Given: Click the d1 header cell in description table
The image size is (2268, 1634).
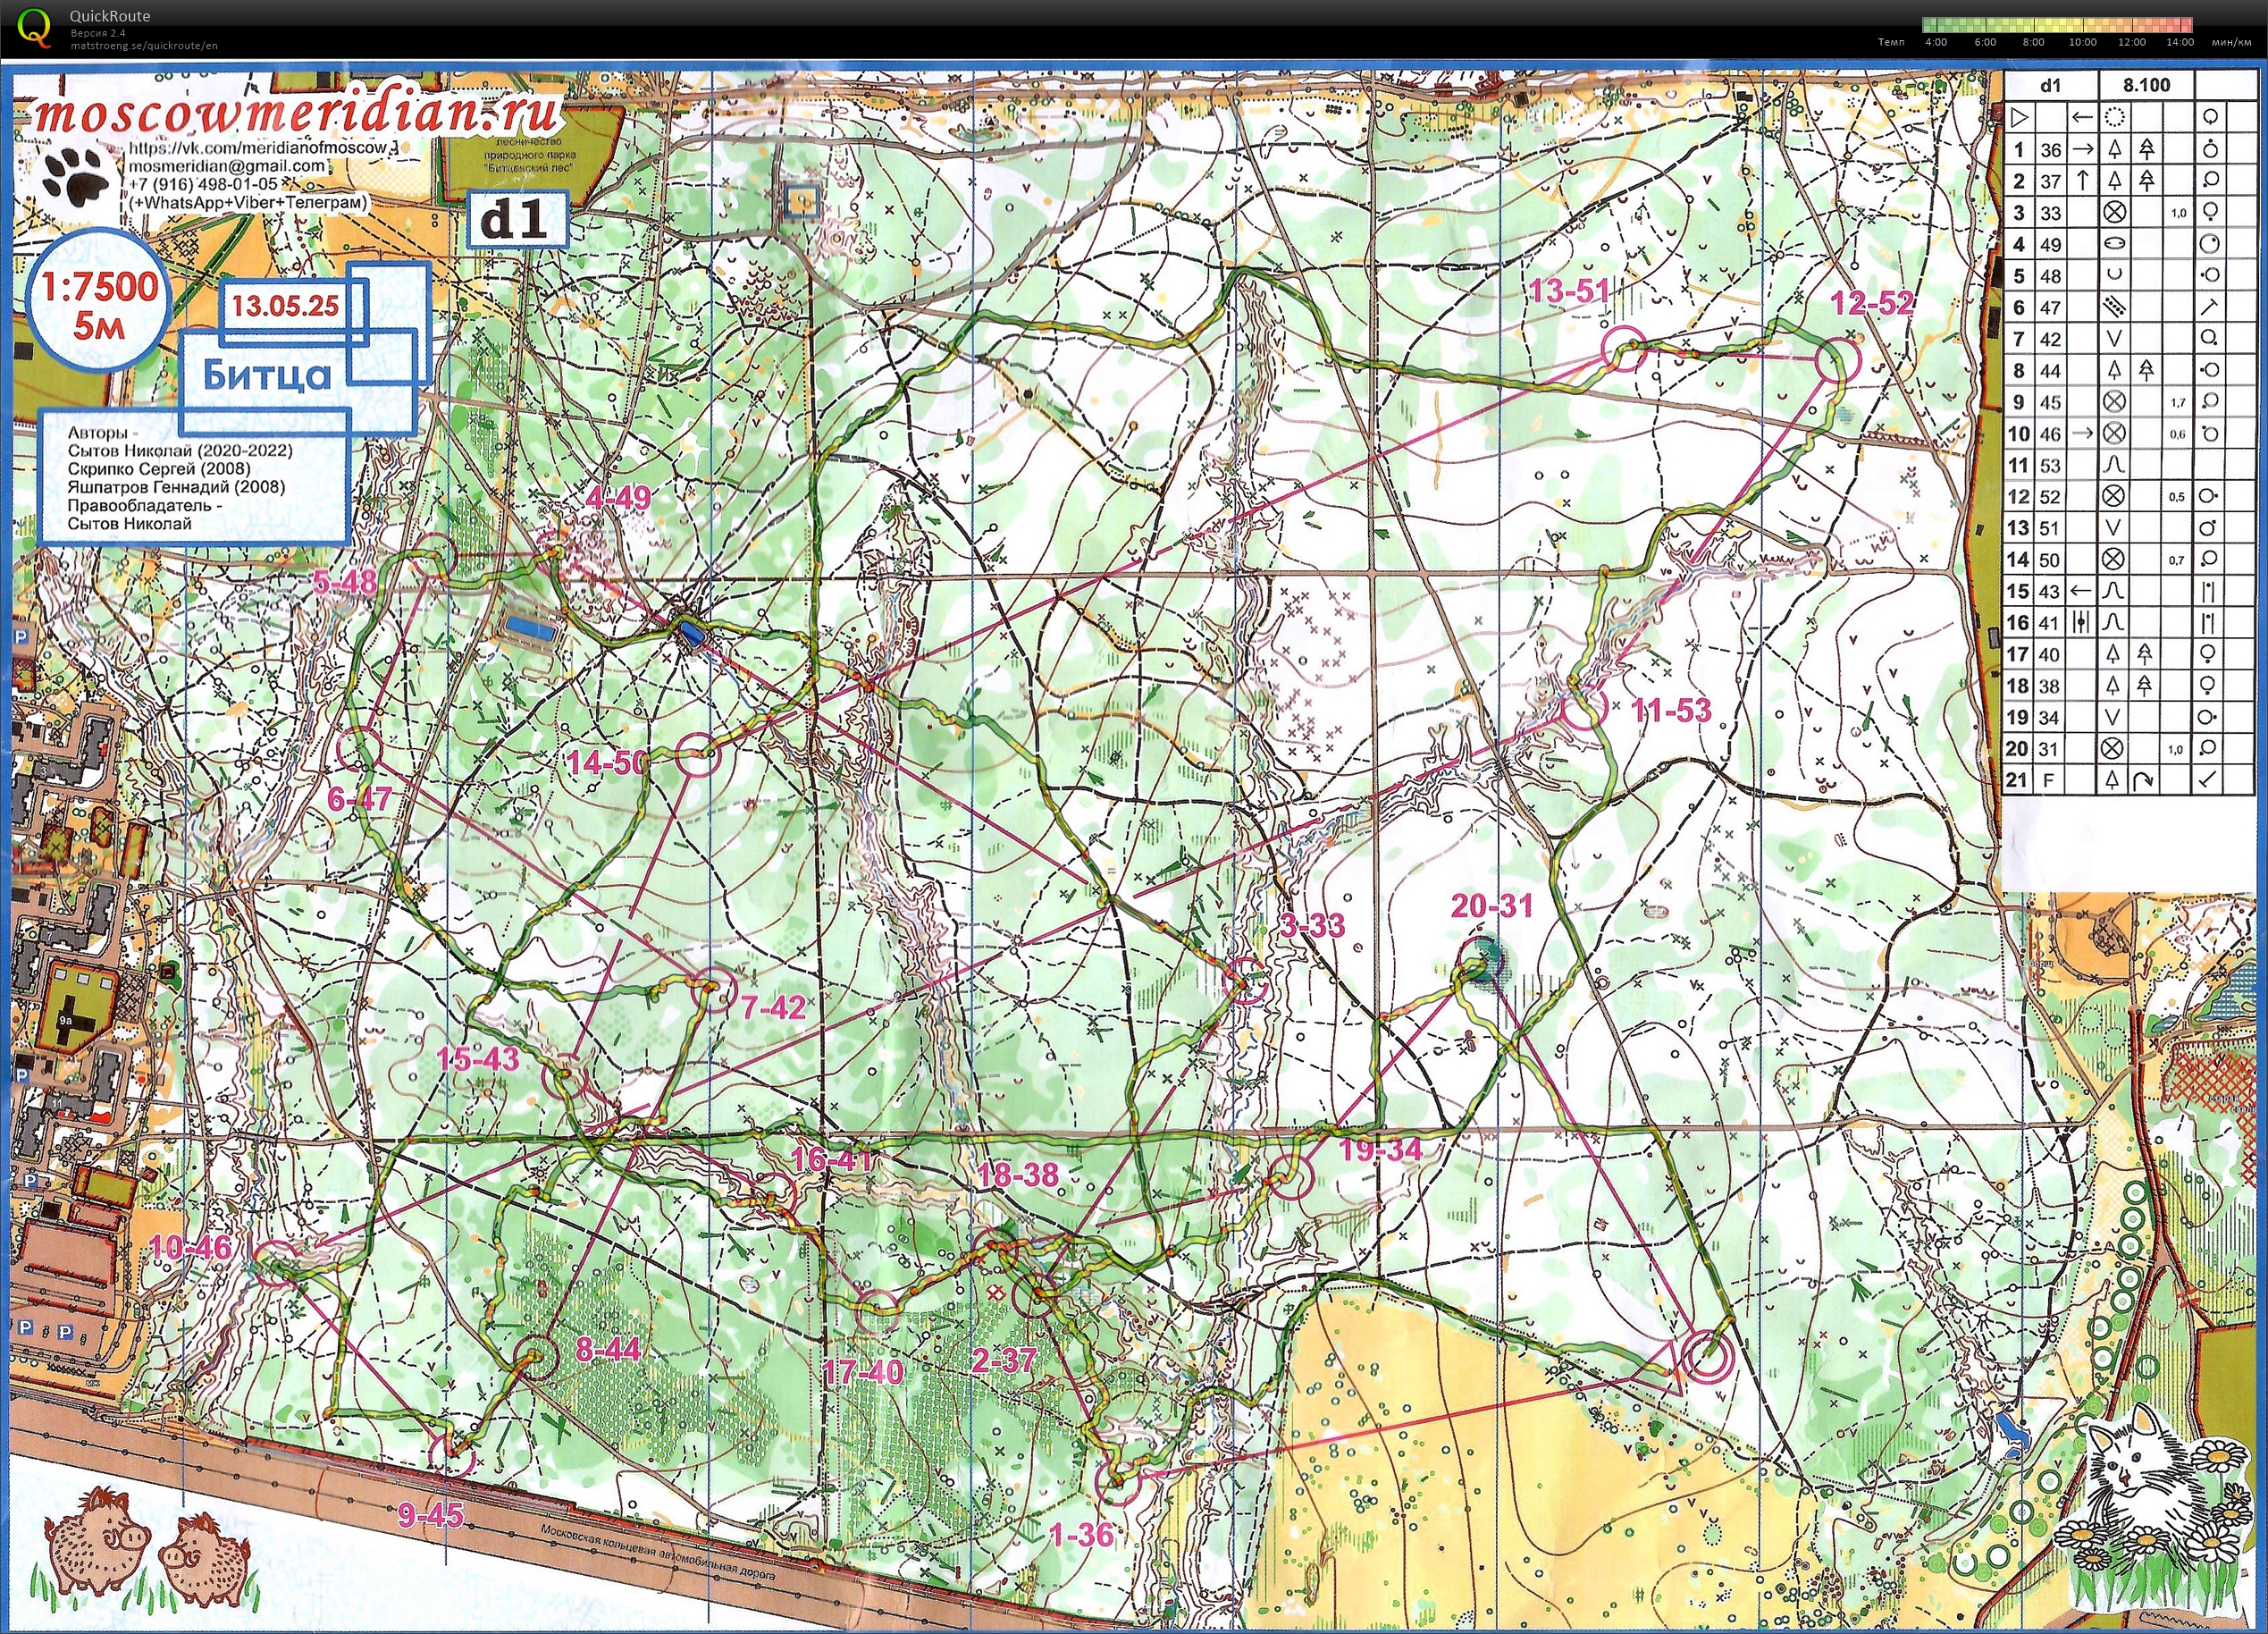Looking at the screenshot, I should tap(2050, 85).
